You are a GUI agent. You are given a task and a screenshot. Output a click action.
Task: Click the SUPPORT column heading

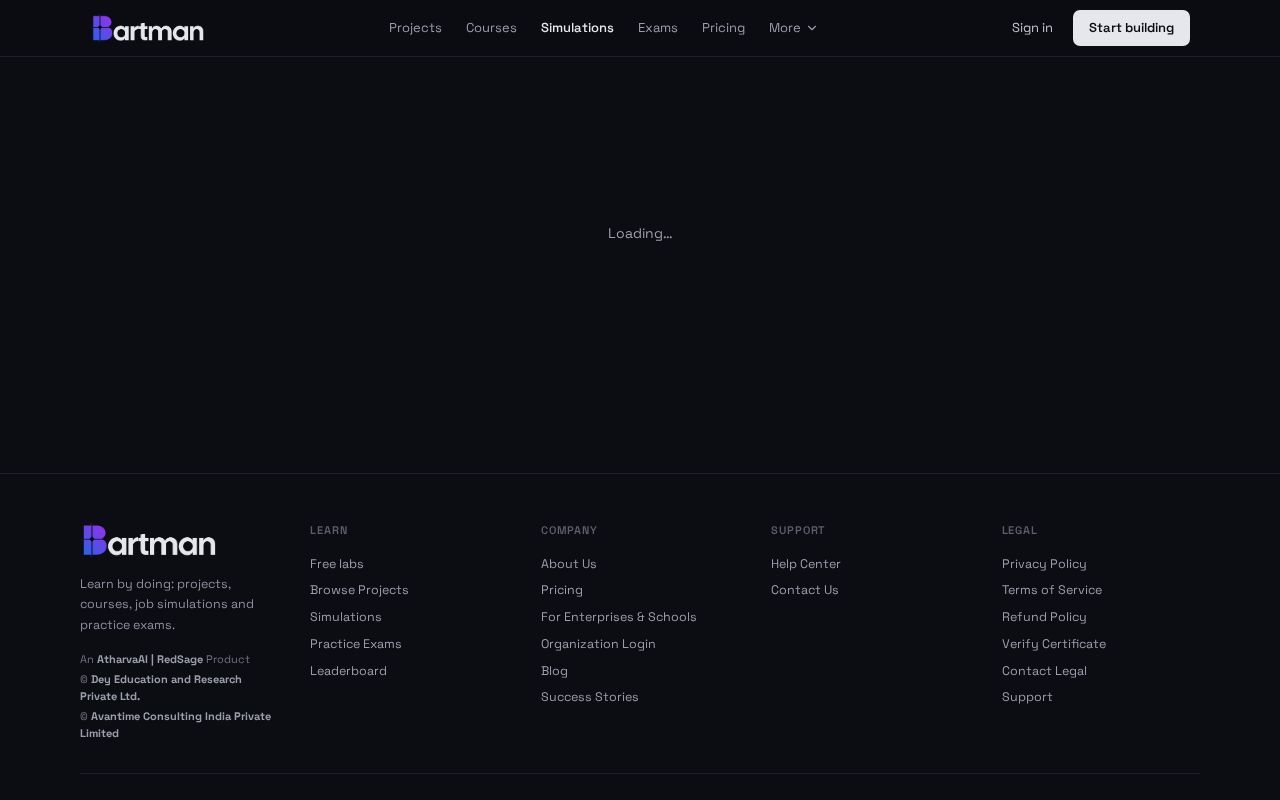pyautogui.click(x=798, y=530)
